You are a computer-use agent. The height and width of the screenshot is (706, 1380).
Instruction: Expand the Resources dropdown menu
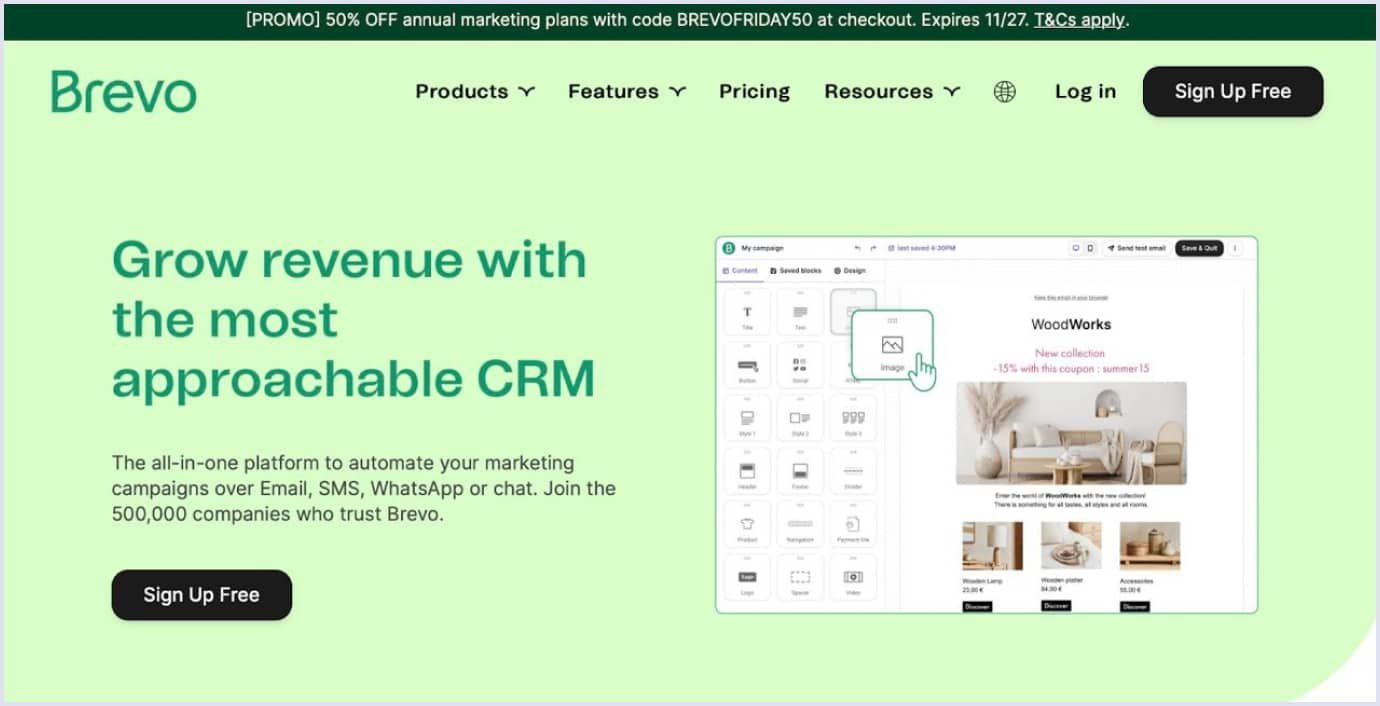pyautogui.click(x=892, y=91)
